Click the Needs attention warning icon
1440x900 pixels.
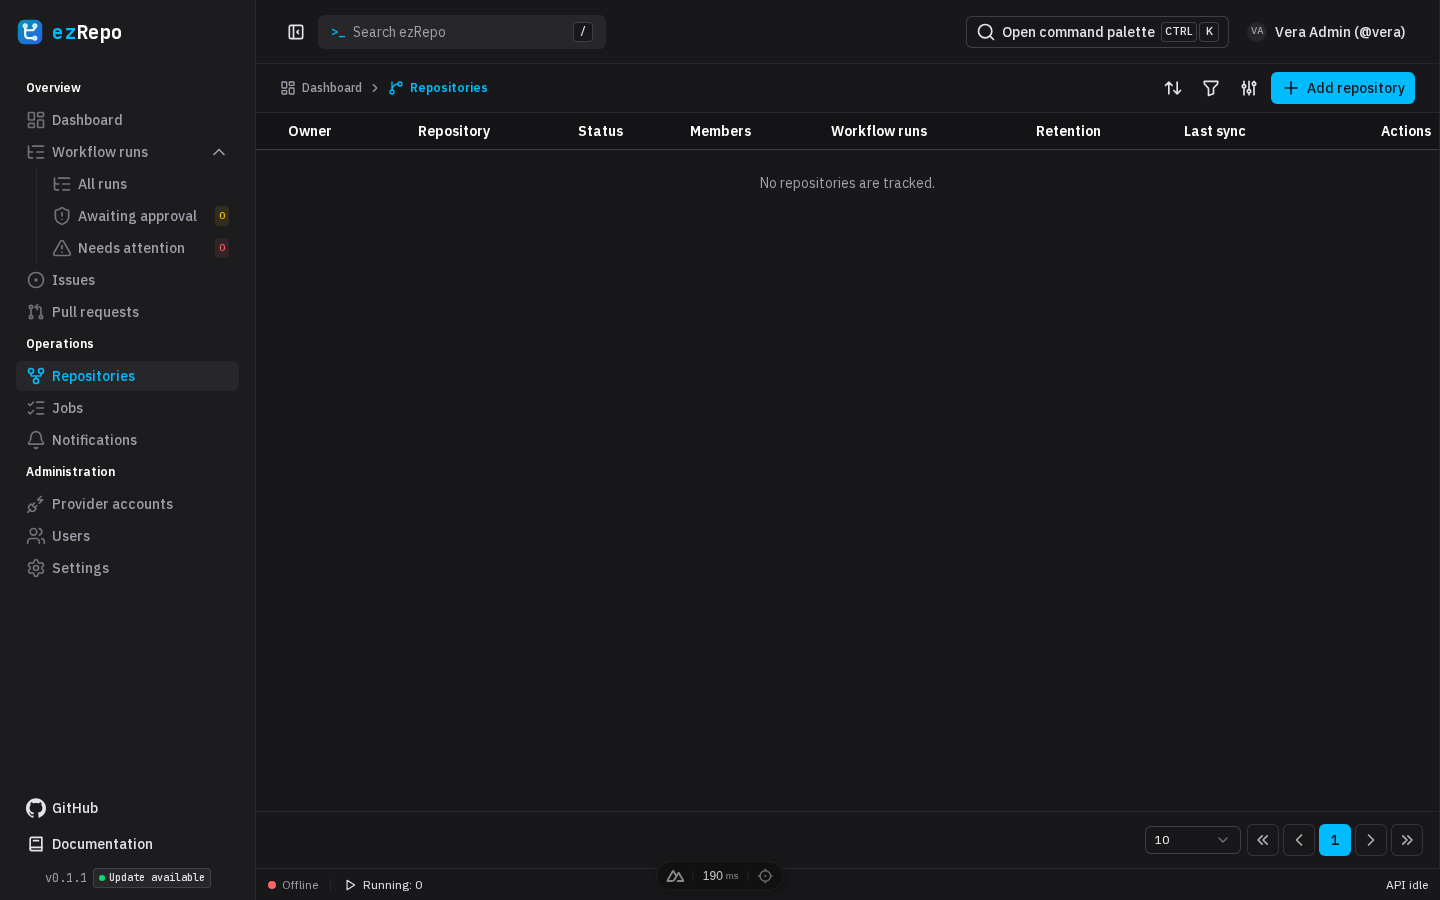pos(62,248)
